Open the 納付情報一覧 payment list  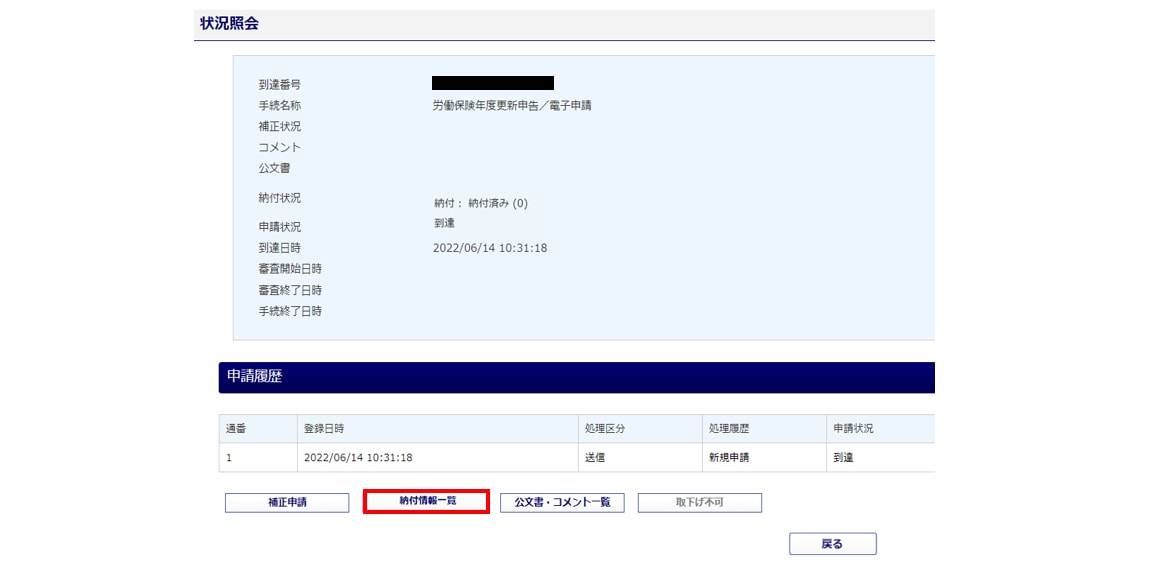tap(426, 501)
